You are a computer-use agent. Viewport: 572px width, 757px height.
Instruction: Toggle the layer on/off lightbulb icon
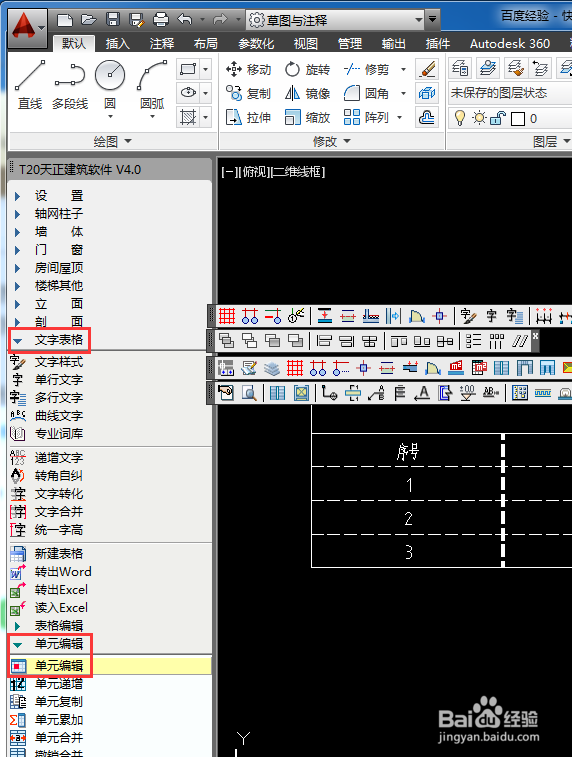460,118
